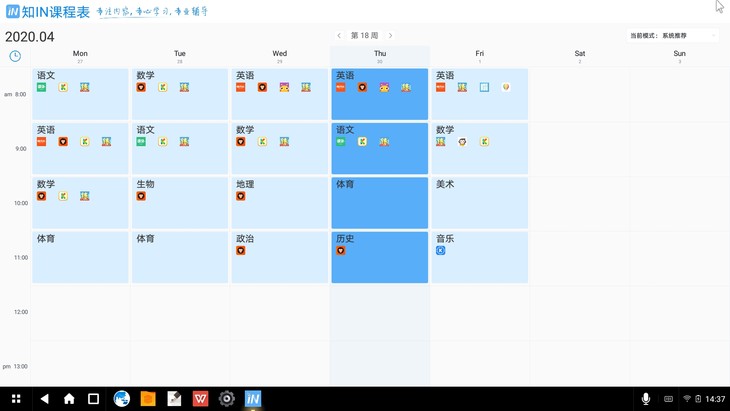
Task: Click the clock icon beside the time column
Action: [x=15, y=56]
